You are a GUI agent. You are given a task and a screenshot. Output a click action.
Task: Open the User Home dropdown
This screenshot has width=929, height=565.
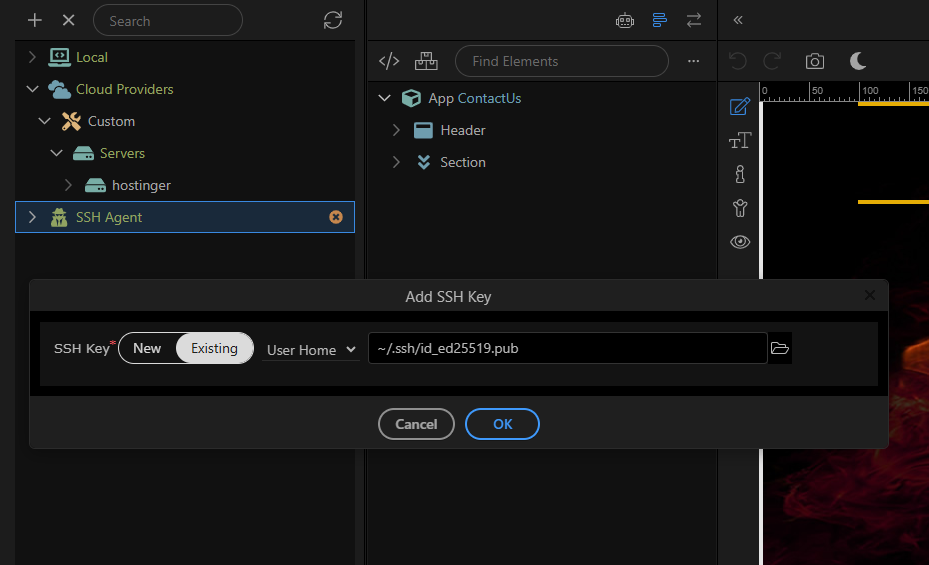point(310,350)
